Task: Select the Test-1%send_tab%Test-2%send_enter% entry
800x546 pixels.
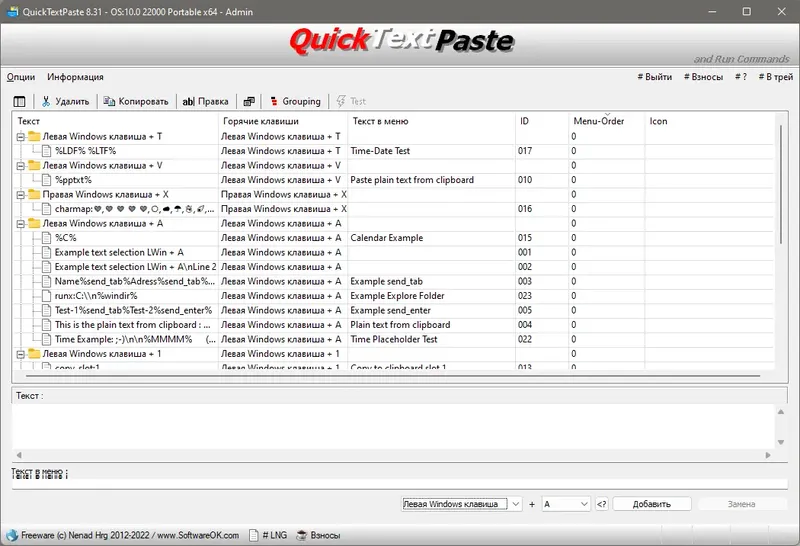Action: [133, 311]
